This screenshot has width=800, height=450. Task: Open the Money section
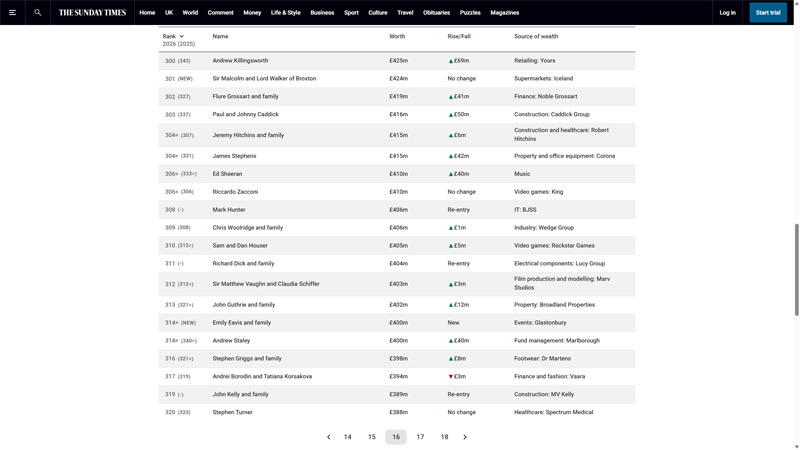click(252, 12)
